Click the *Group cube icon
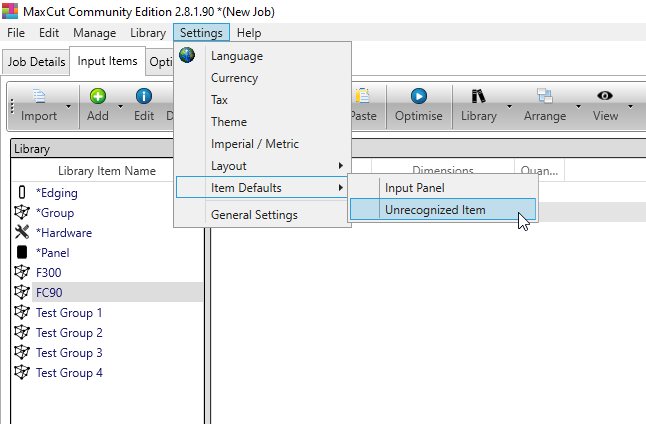This screenshot has width=646, height=424. click(x=22, y=212)
